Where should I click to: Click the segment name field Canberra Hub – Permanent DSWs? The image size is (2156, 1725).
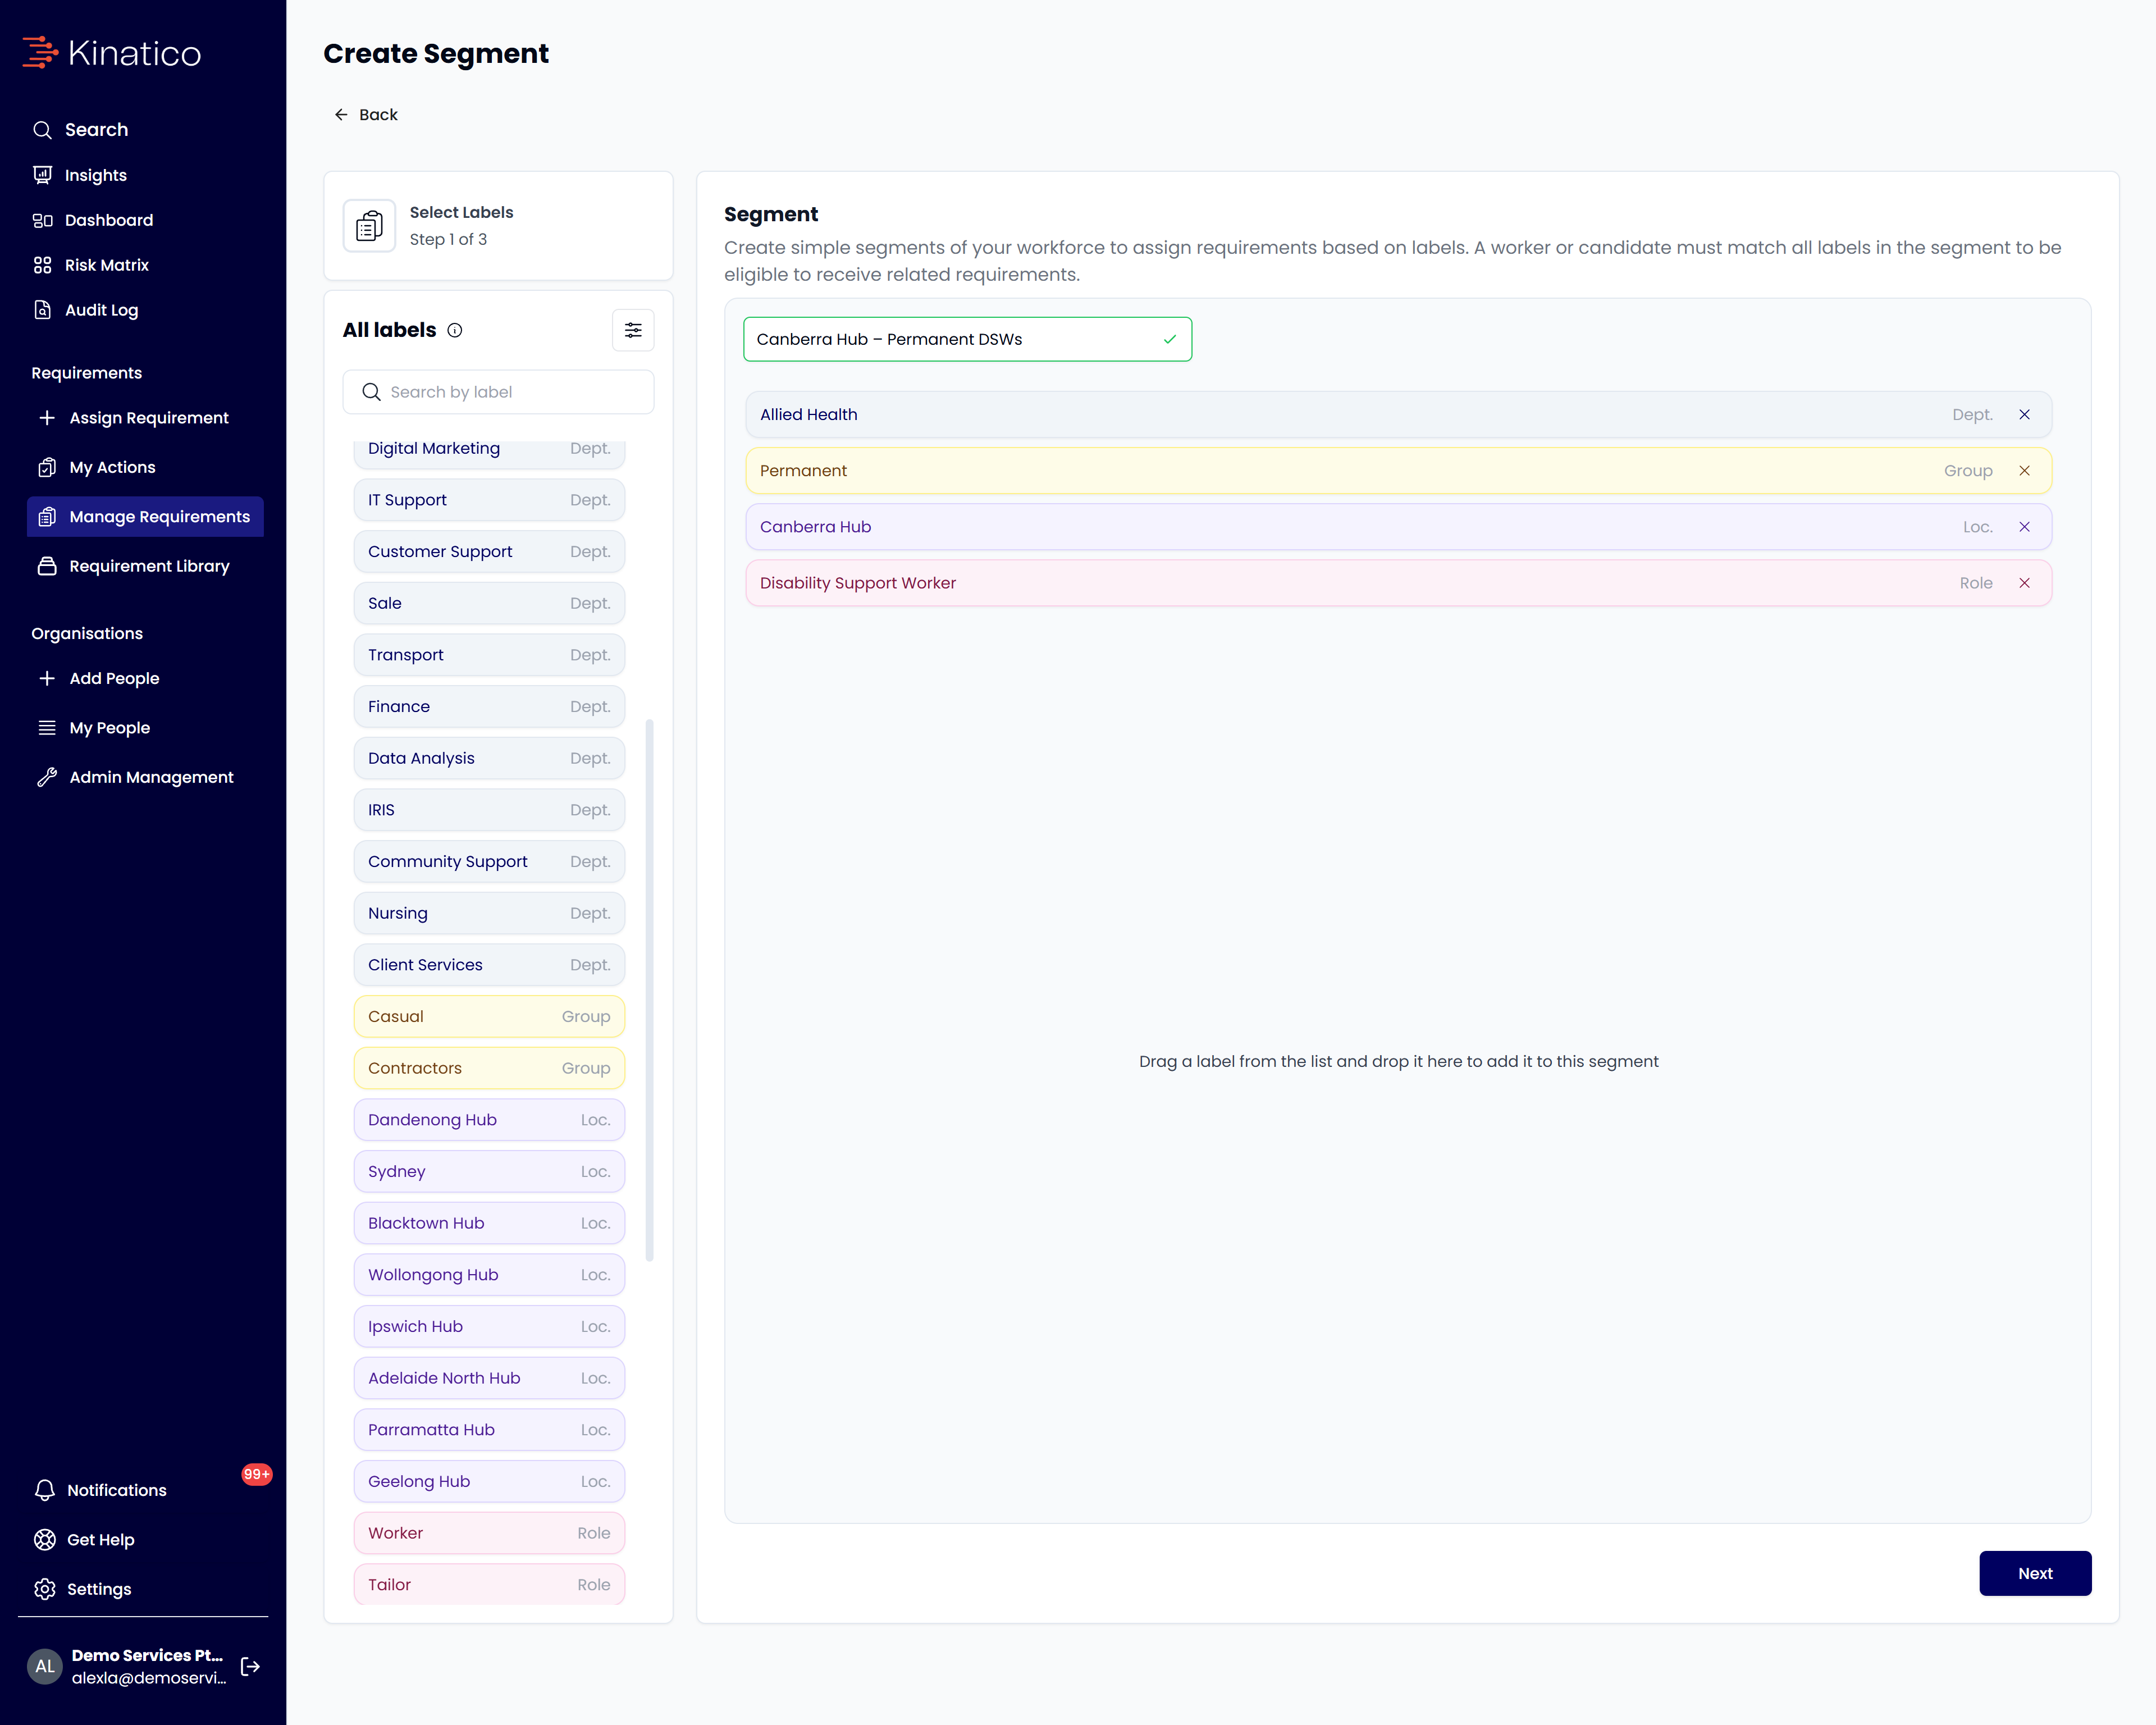[967, 339]
